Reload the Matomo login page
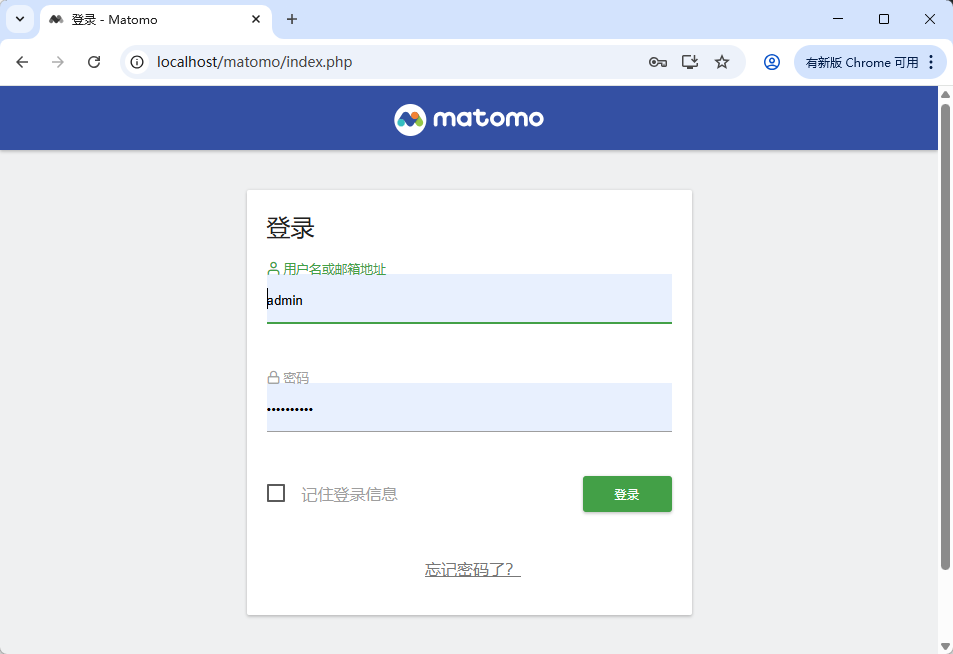Image resolution: width=953 pixels, height=654 pixels. click(x=94, y=62)
